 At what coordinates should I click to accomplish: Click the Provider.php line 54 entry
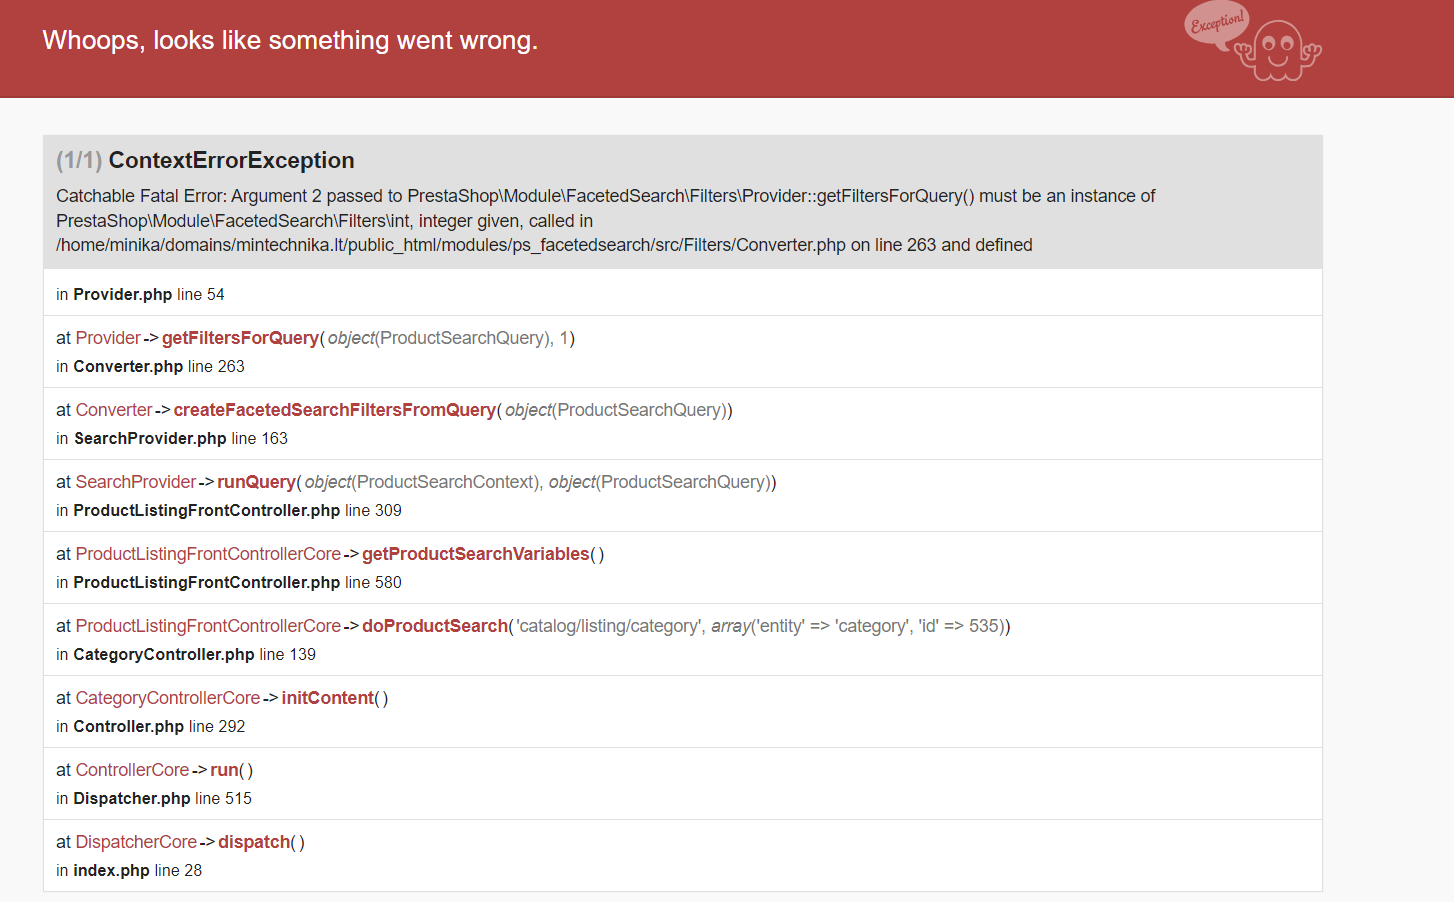click(140, 294)
